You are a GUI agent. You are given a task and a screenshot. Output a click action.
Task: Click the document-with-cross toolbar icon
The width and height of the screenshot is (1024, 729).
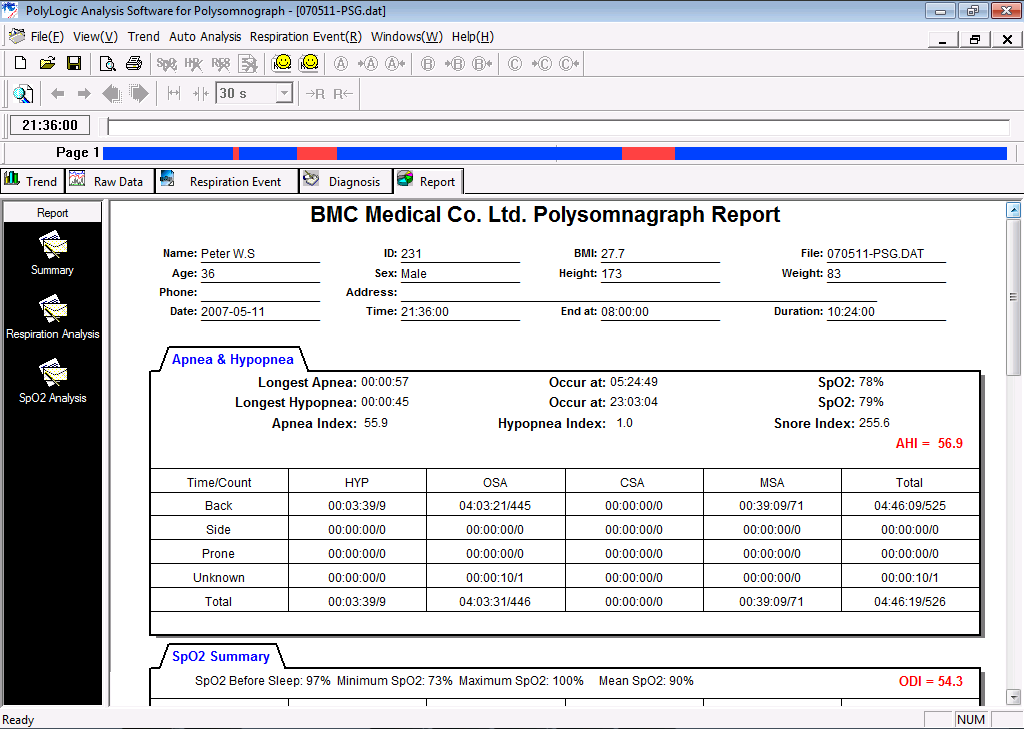248,63
